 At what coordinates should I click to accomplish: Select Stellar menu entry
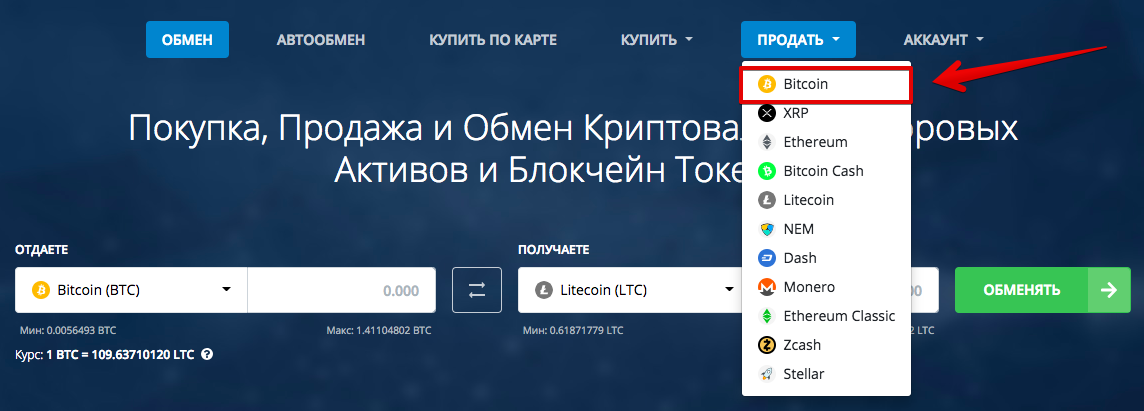(x=826, y=374)
